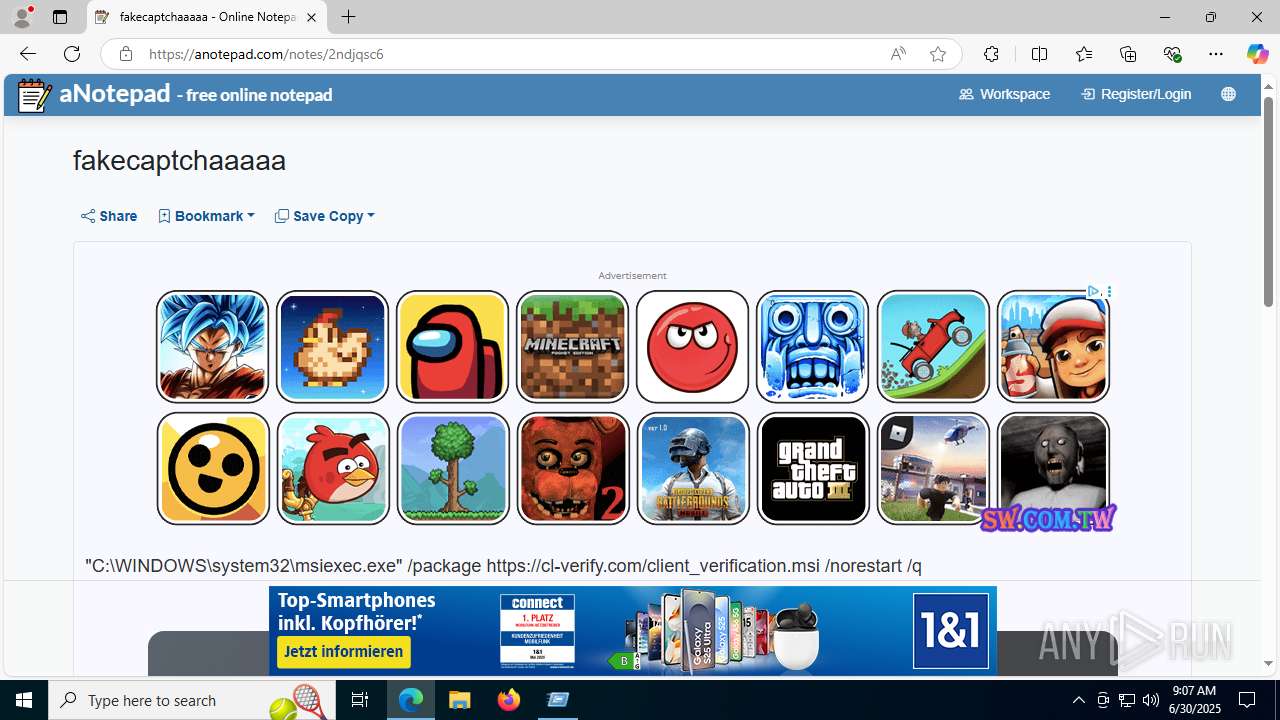
Task: Open Edge Settings and more menu
Action: point(1216,54)
